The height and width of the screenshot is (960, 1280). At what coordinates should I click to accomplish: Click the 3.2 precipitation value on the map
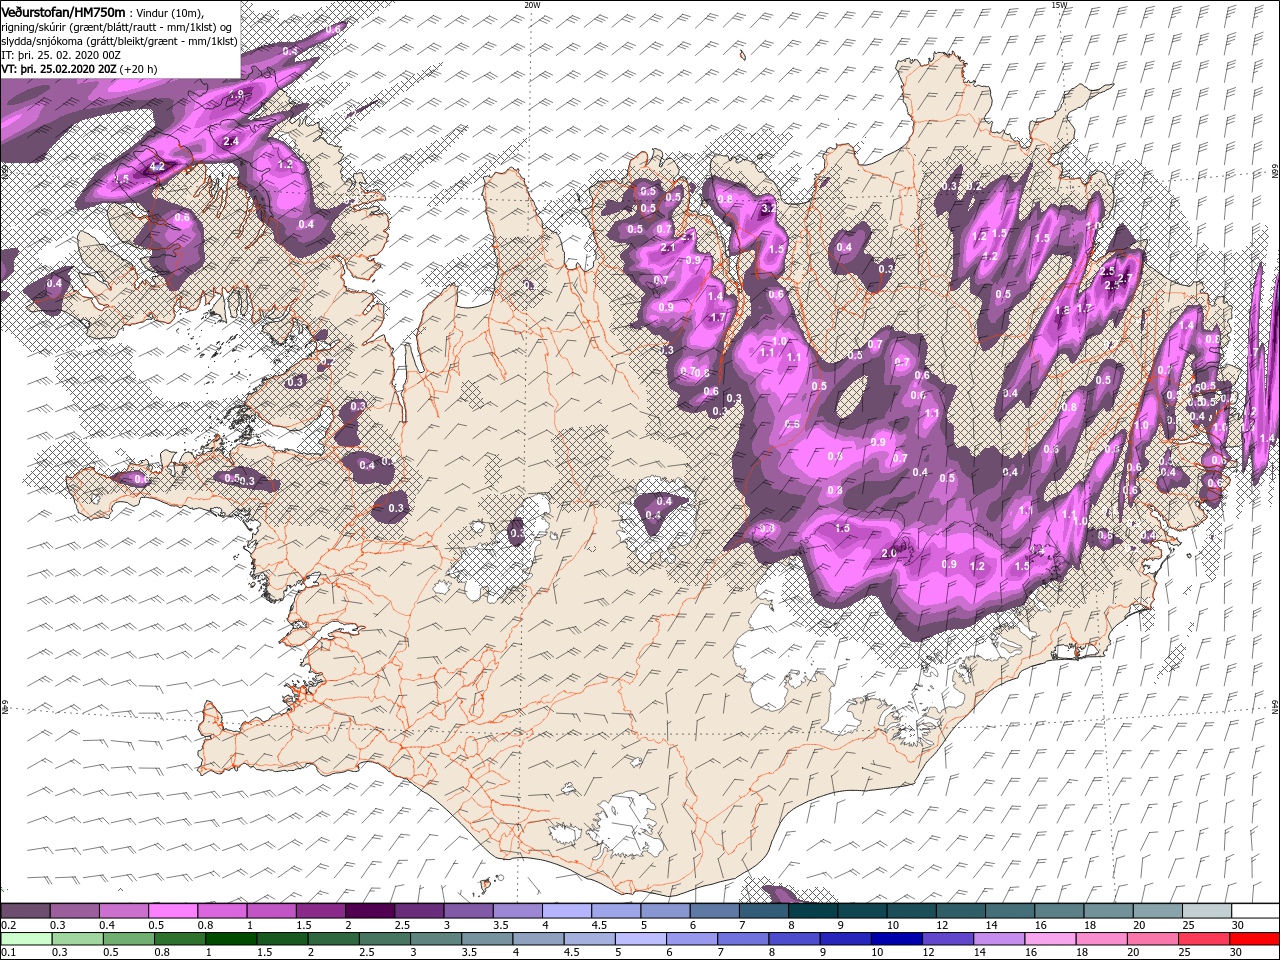point(768,208)
